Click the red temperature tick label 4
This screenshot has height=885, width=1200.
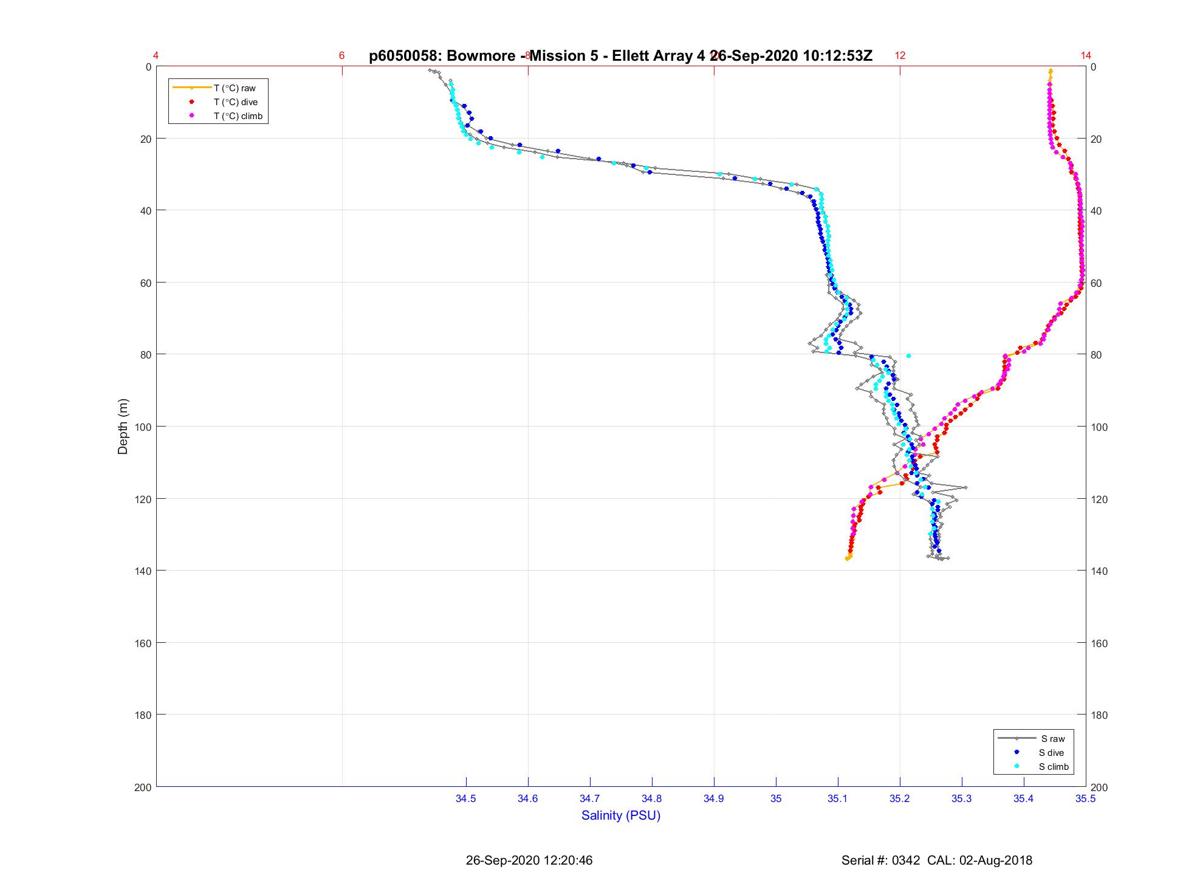(156, 56)
